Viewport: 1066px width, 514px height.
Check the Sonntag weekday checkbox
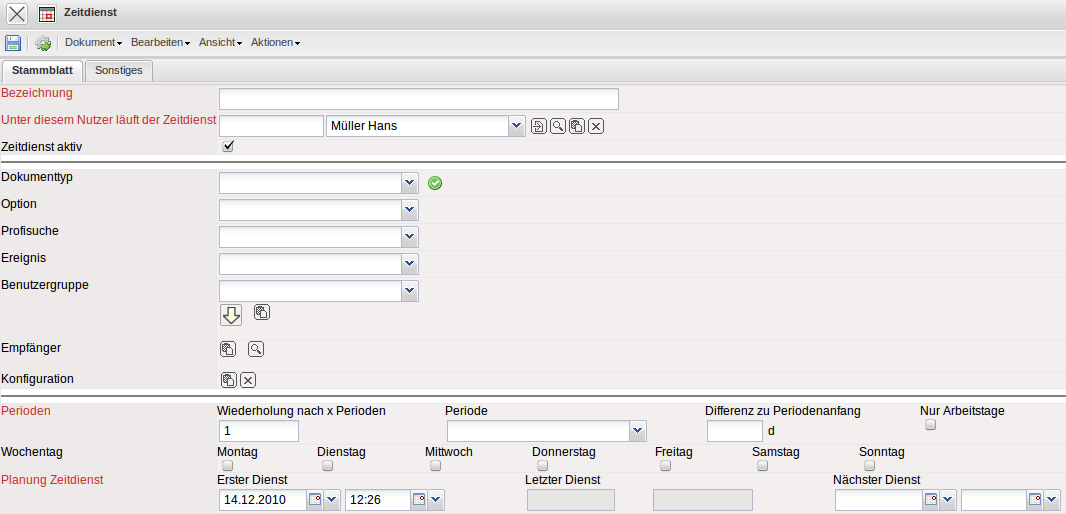(869, 466)
